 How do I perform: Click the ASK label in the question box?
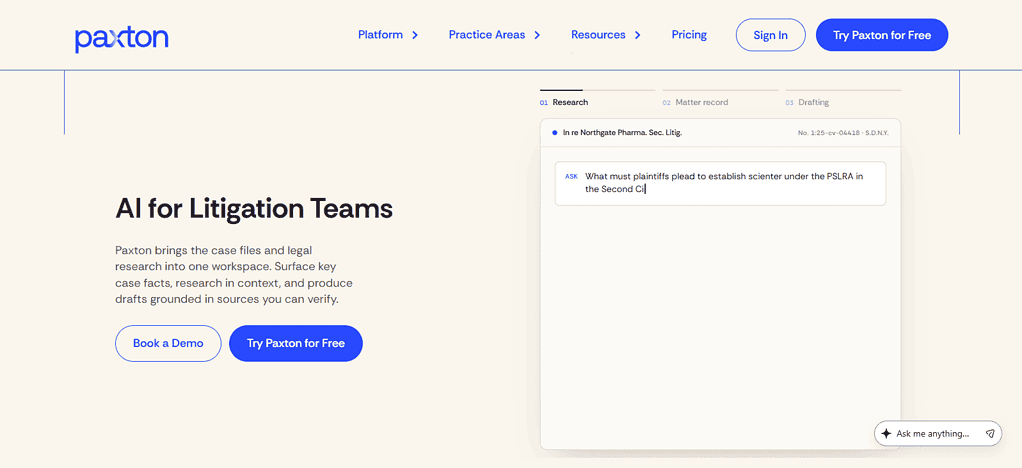pyautogui.click(x=571, y=177)
